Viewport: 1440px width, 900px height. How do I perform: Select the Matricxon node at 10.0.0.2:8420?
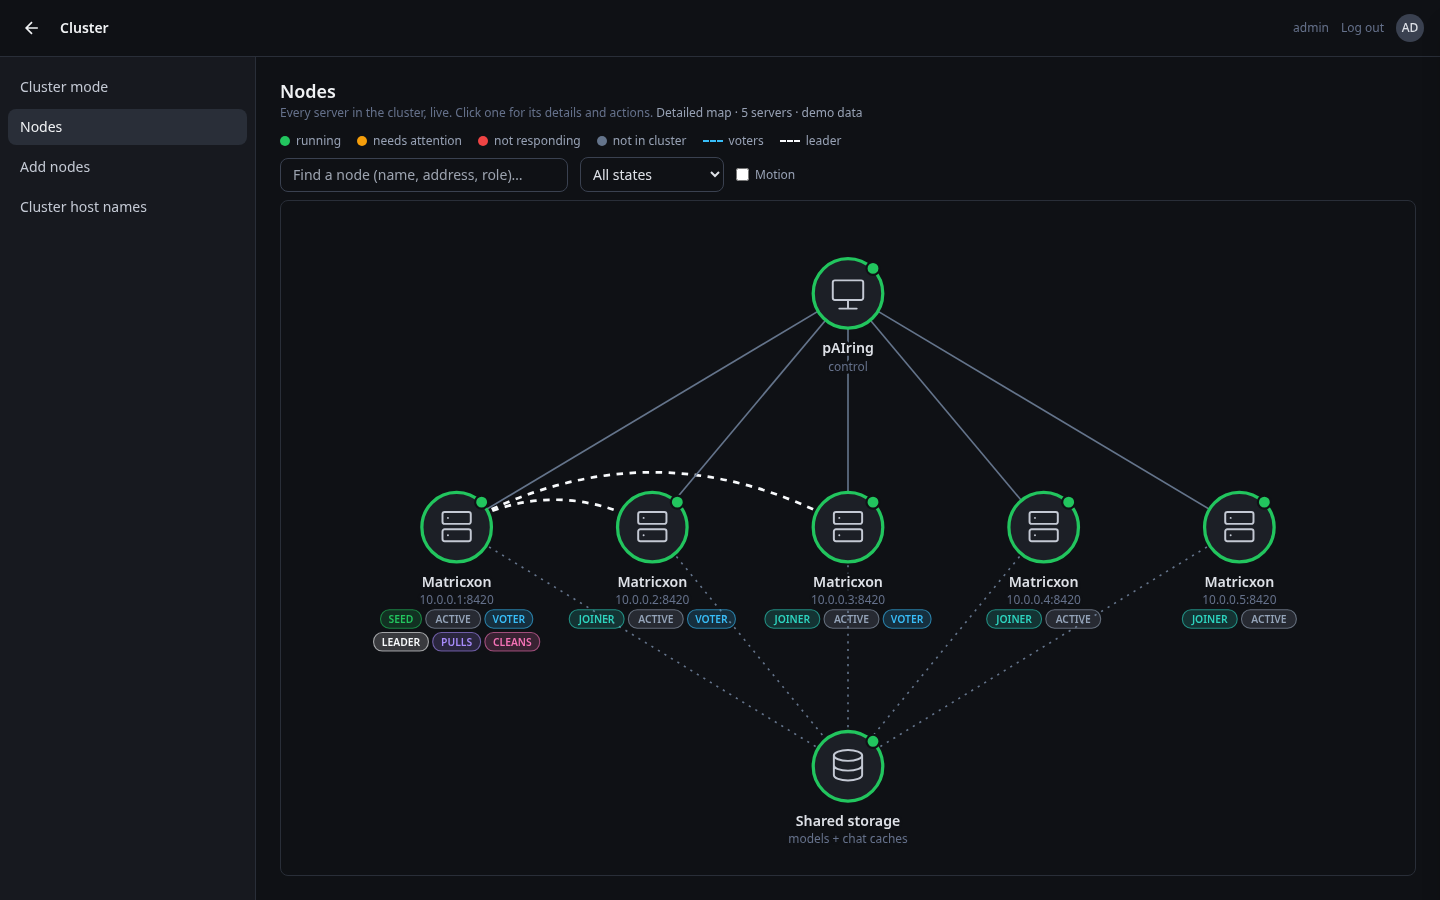[x=652, y=527]
